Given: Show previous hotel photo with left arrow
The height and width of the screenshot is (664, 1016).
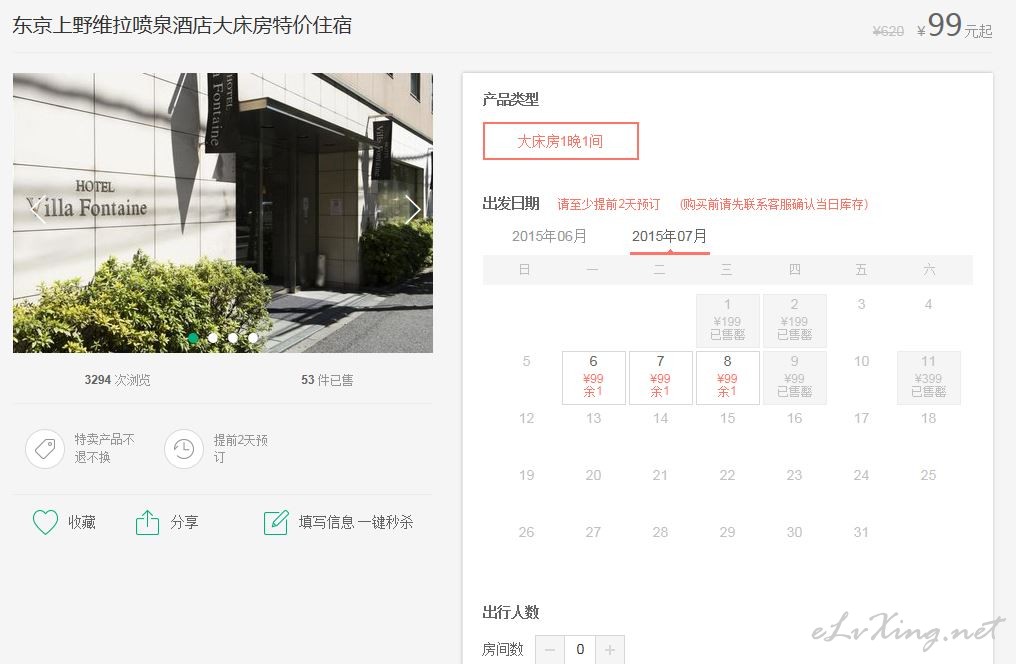Looking at the screenshot, I should (x=37, y=209).
